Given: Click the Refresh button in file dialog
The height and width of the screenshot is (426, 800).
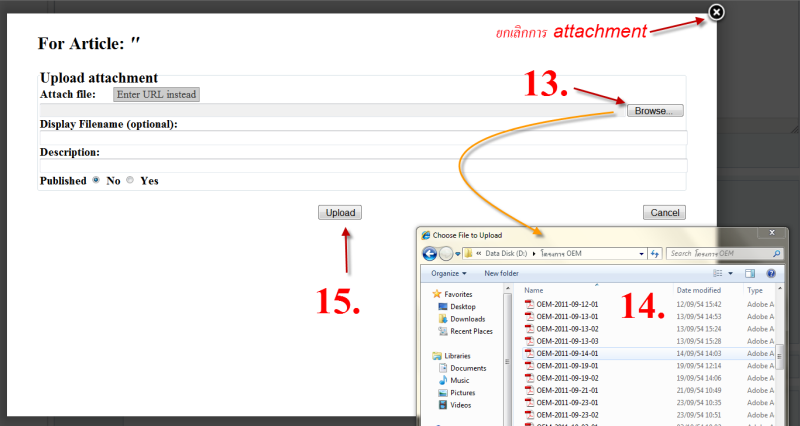Looking at the screenshot, I should tap(655, 254).
